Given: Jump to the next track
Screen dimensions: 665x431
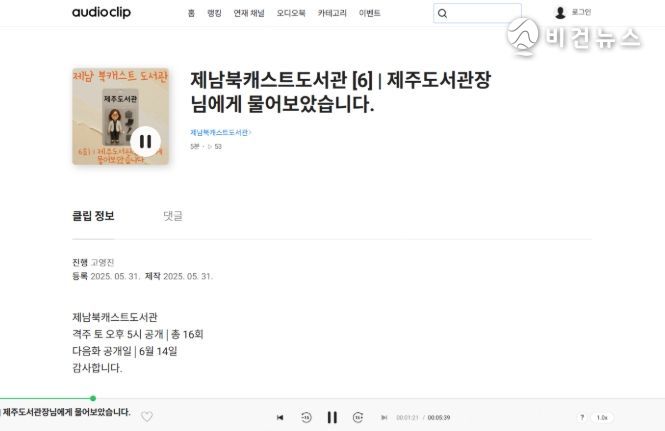Looking at the screenshot, I should 384,417.
